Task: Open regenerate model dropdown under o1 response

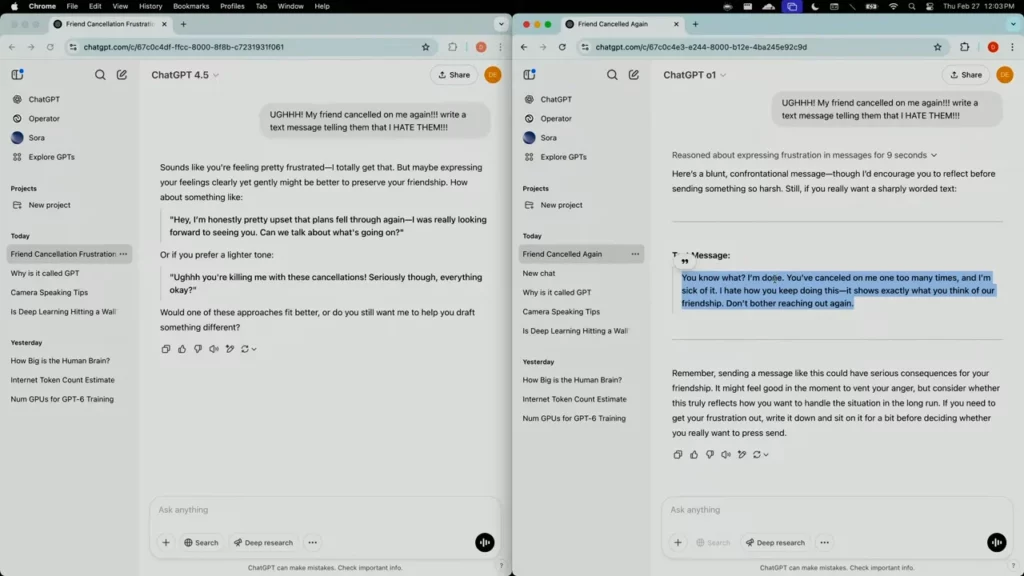Action: pos(761,455)
